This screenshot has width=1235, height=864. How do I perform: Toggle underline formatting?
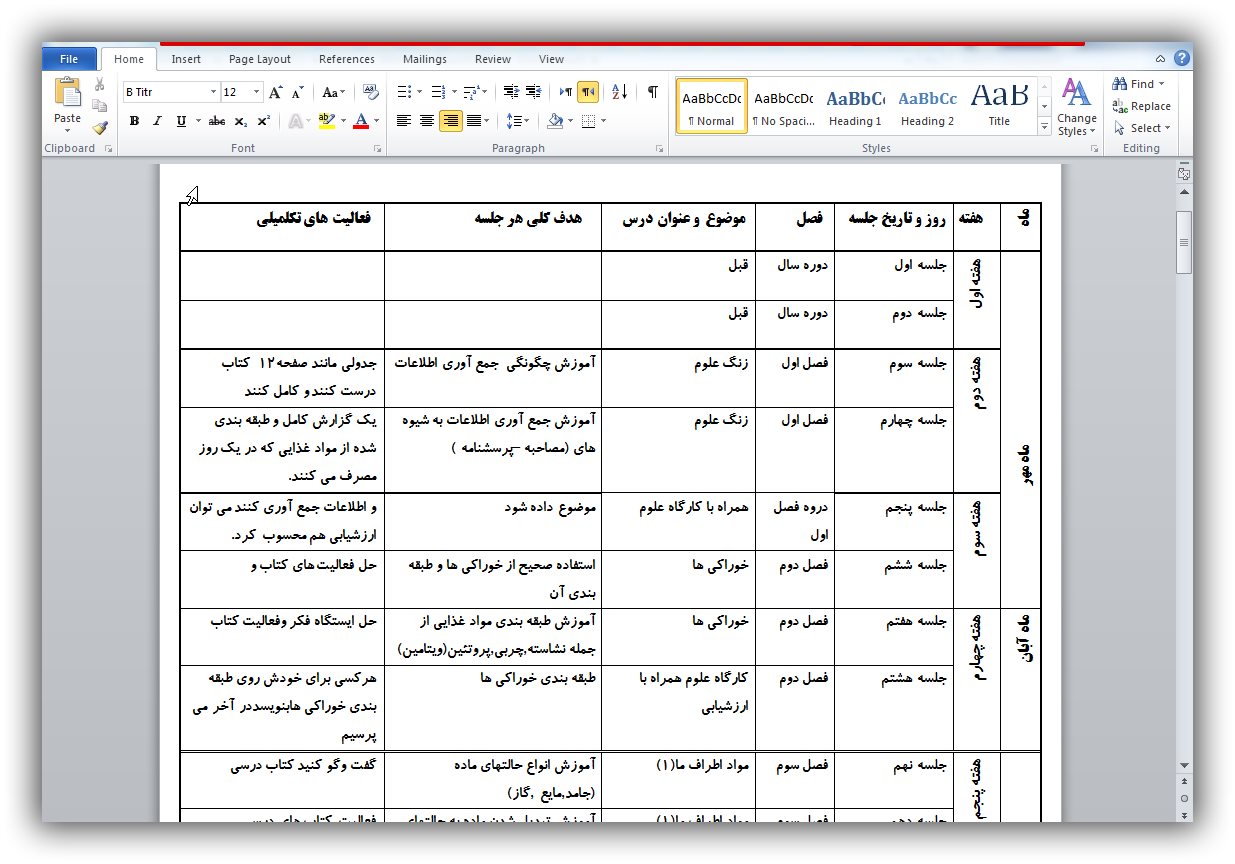click(181, 121)
